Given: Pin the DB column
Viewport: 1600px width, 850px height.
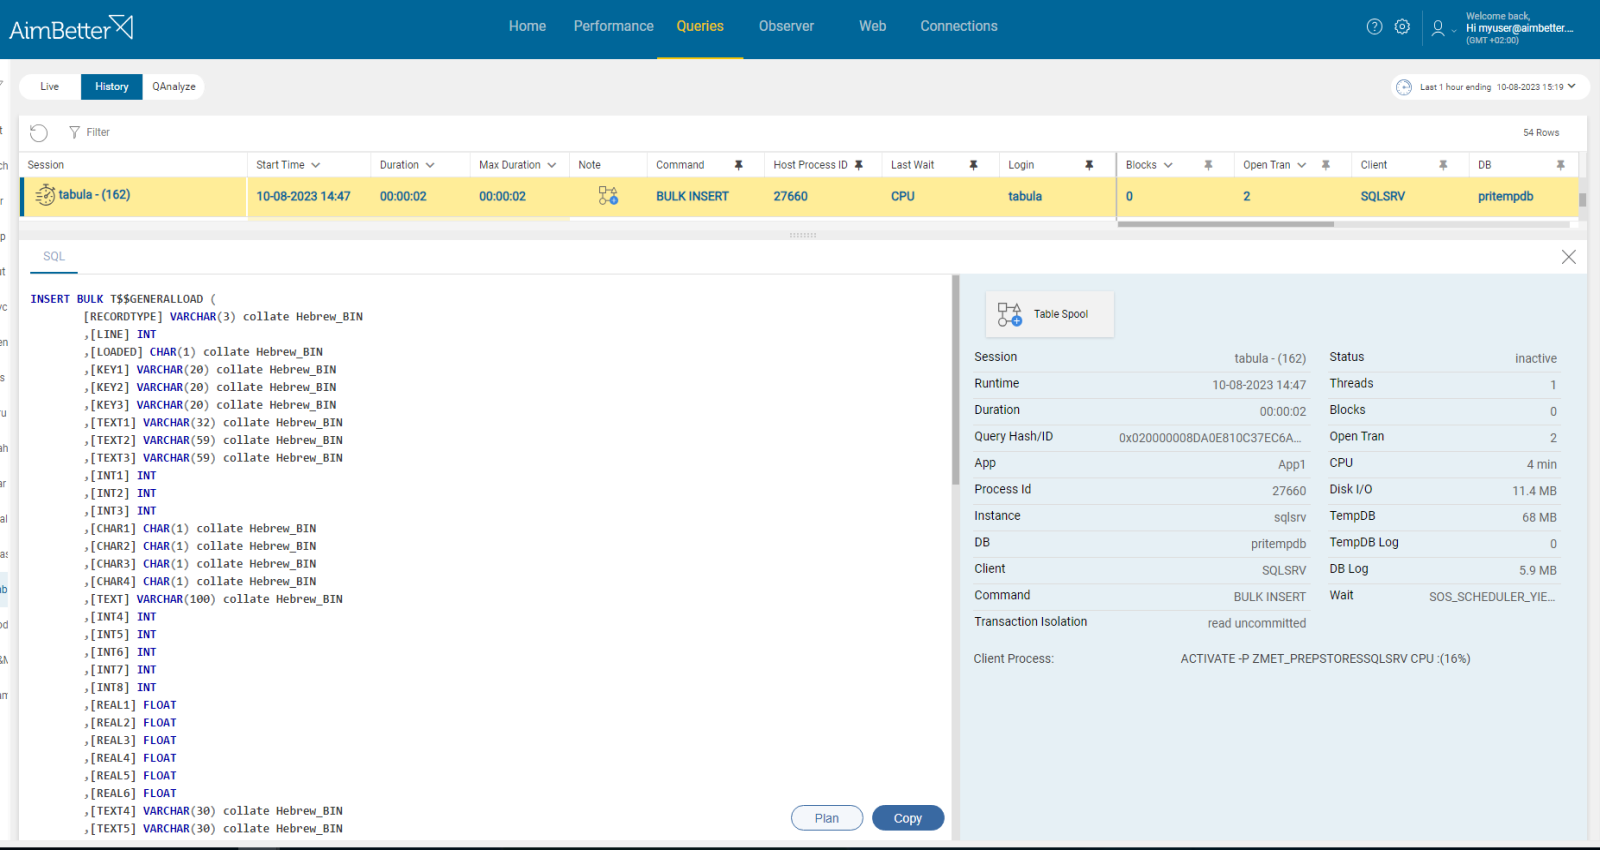Looking at the screenshot, I should pos(1560,165).
